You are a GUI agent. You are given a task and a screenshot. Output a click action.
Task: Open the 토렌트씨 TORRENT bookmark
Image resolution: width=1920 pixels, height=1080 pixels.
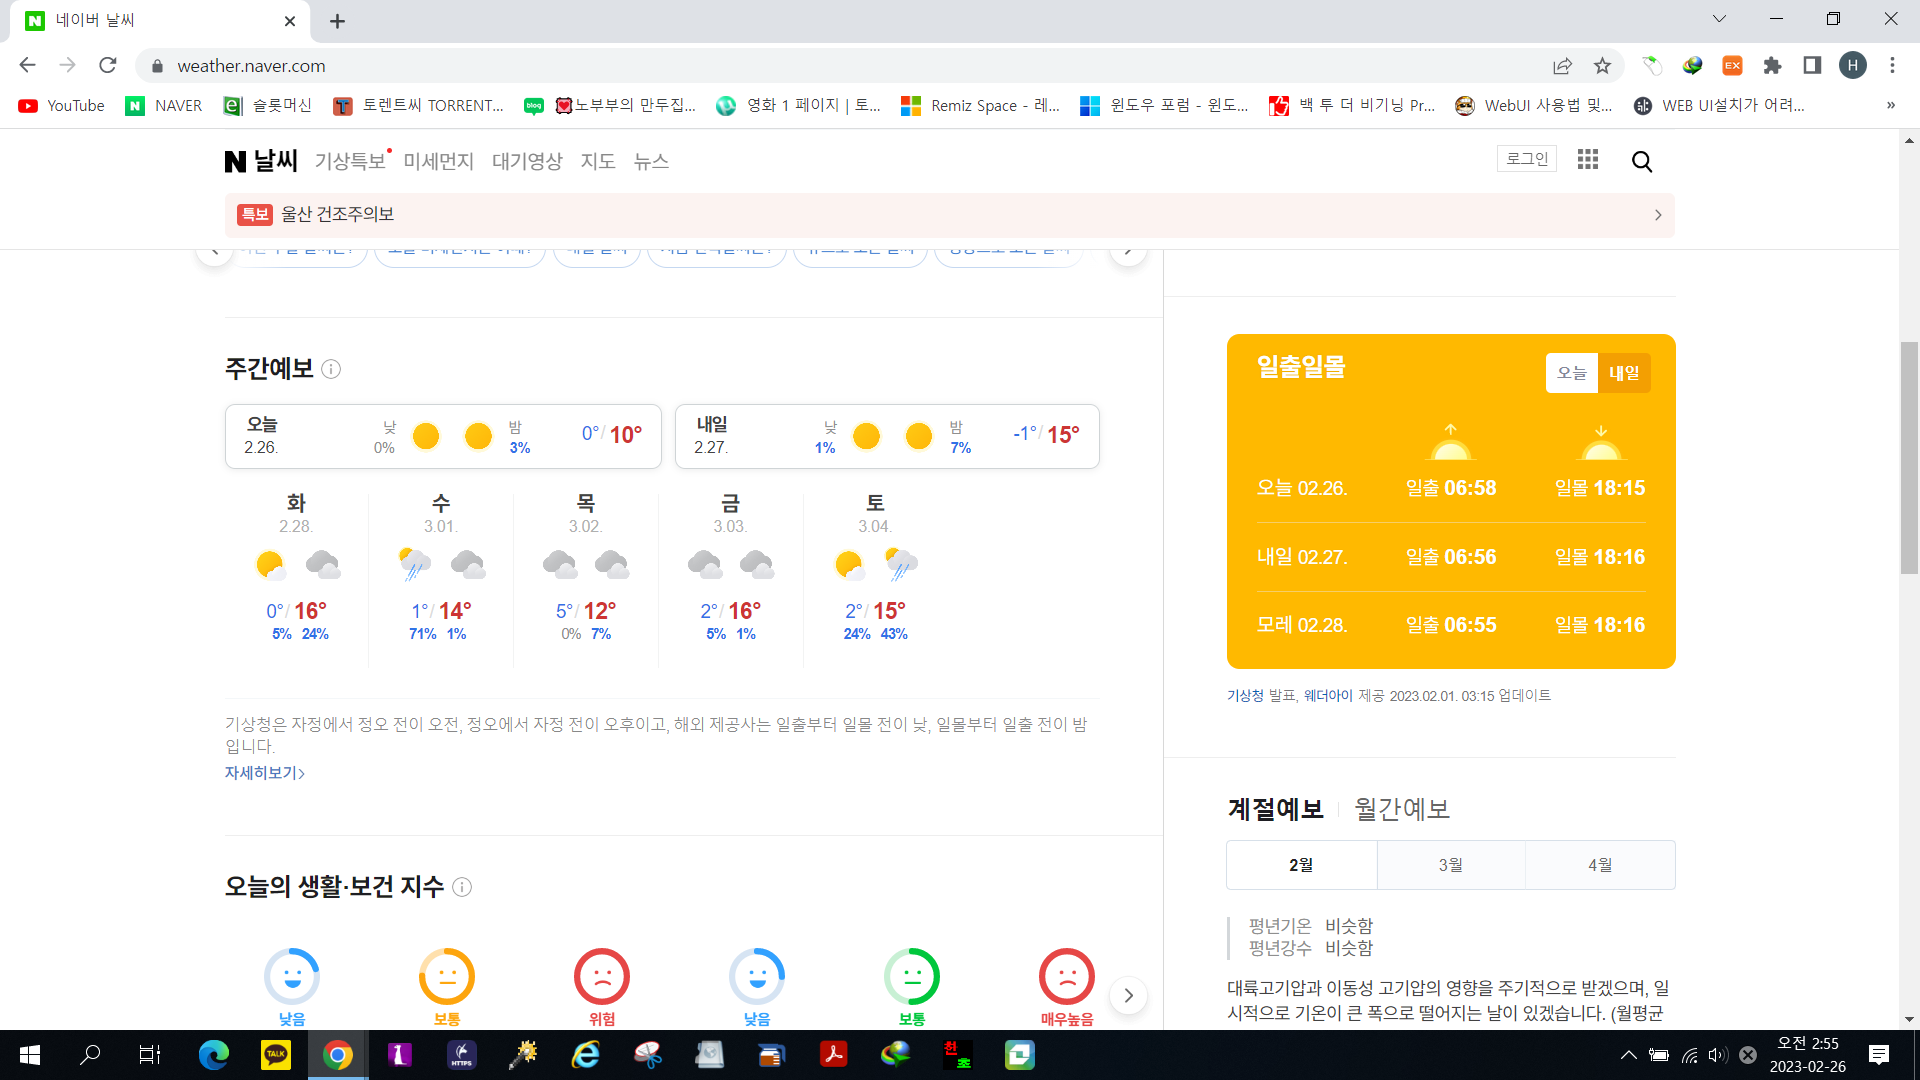click(x=419, y=106)
